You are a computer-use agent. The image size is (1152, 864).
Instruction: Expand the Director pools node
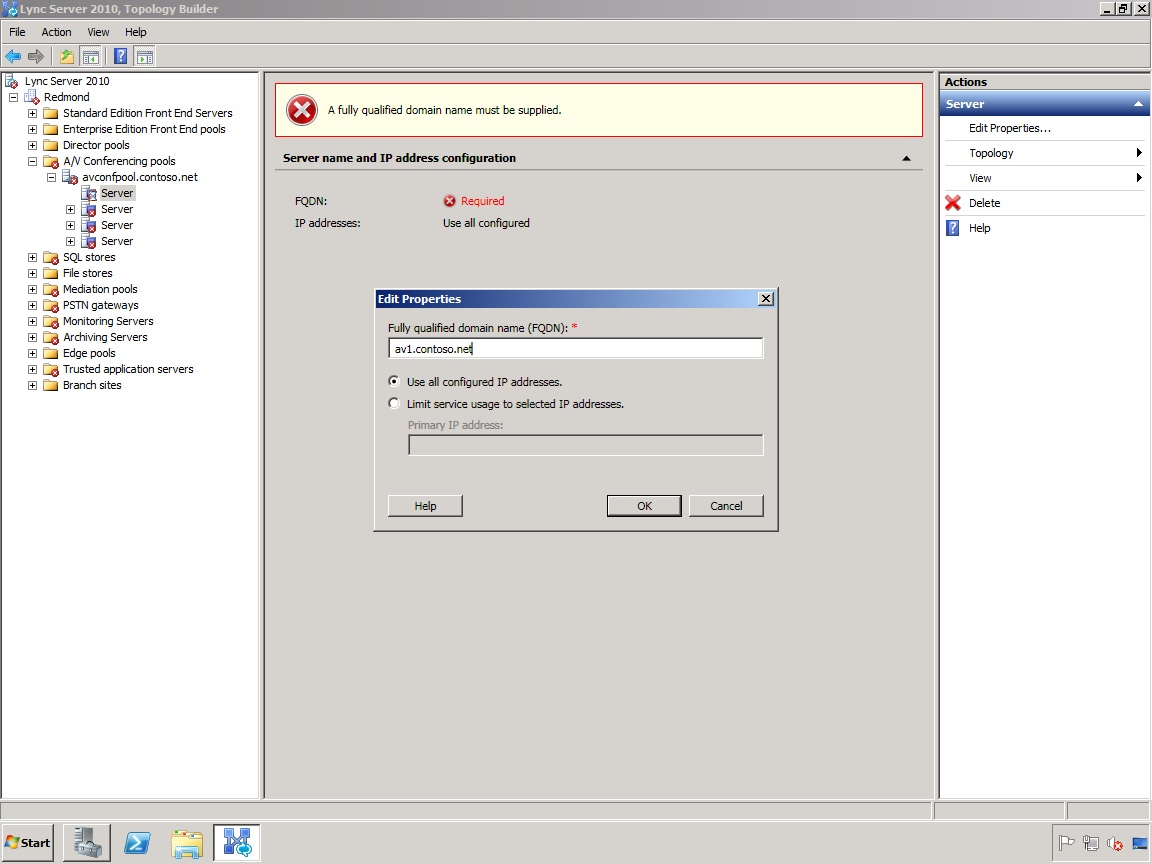[32, 145]
